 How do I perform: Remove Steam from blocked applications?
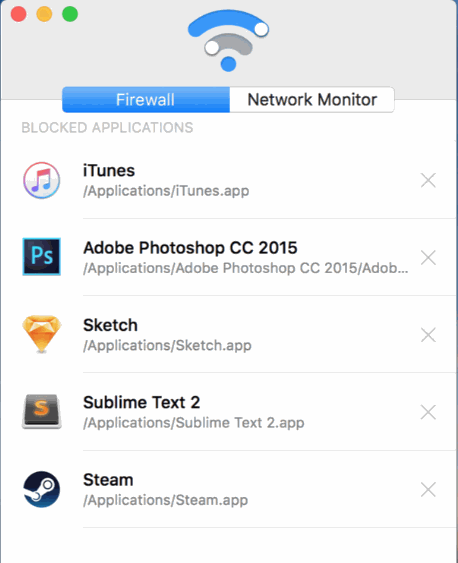coord(428,489)
